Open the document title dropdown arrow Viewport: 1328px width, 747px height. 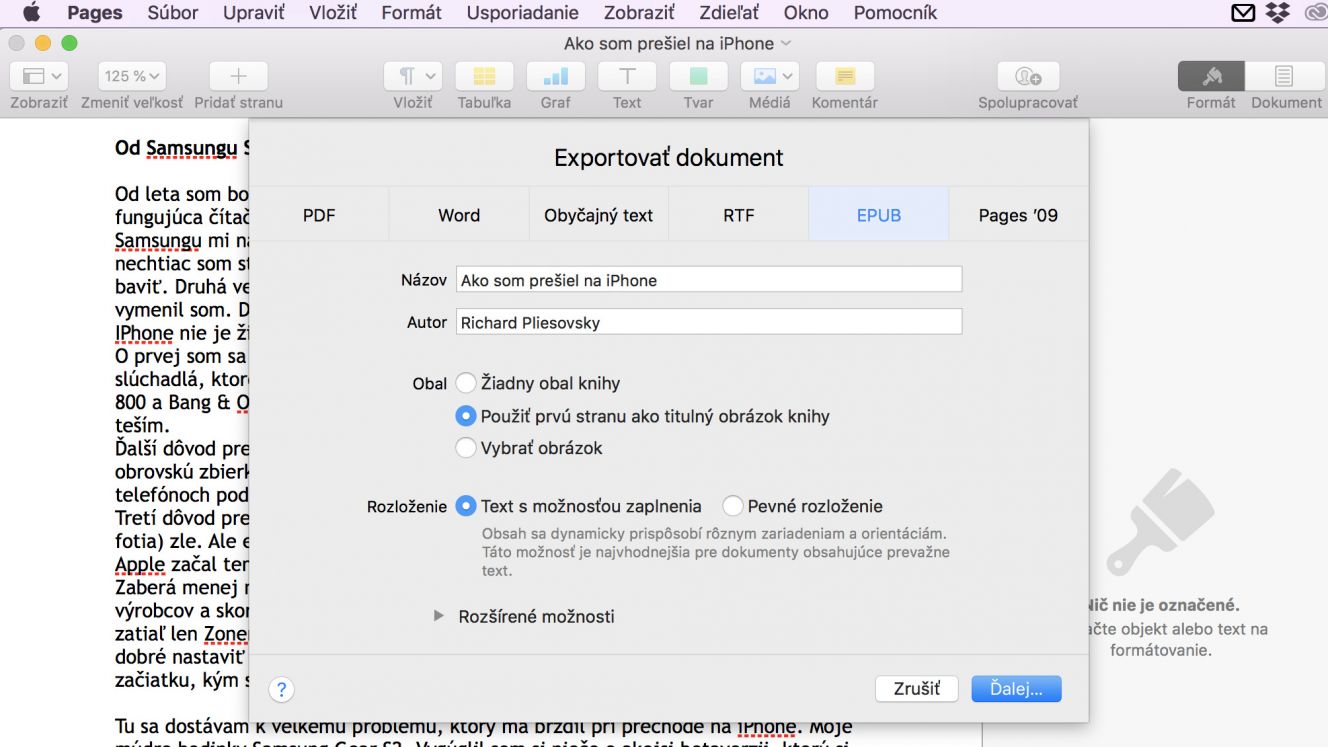click(x=785, y=43)
